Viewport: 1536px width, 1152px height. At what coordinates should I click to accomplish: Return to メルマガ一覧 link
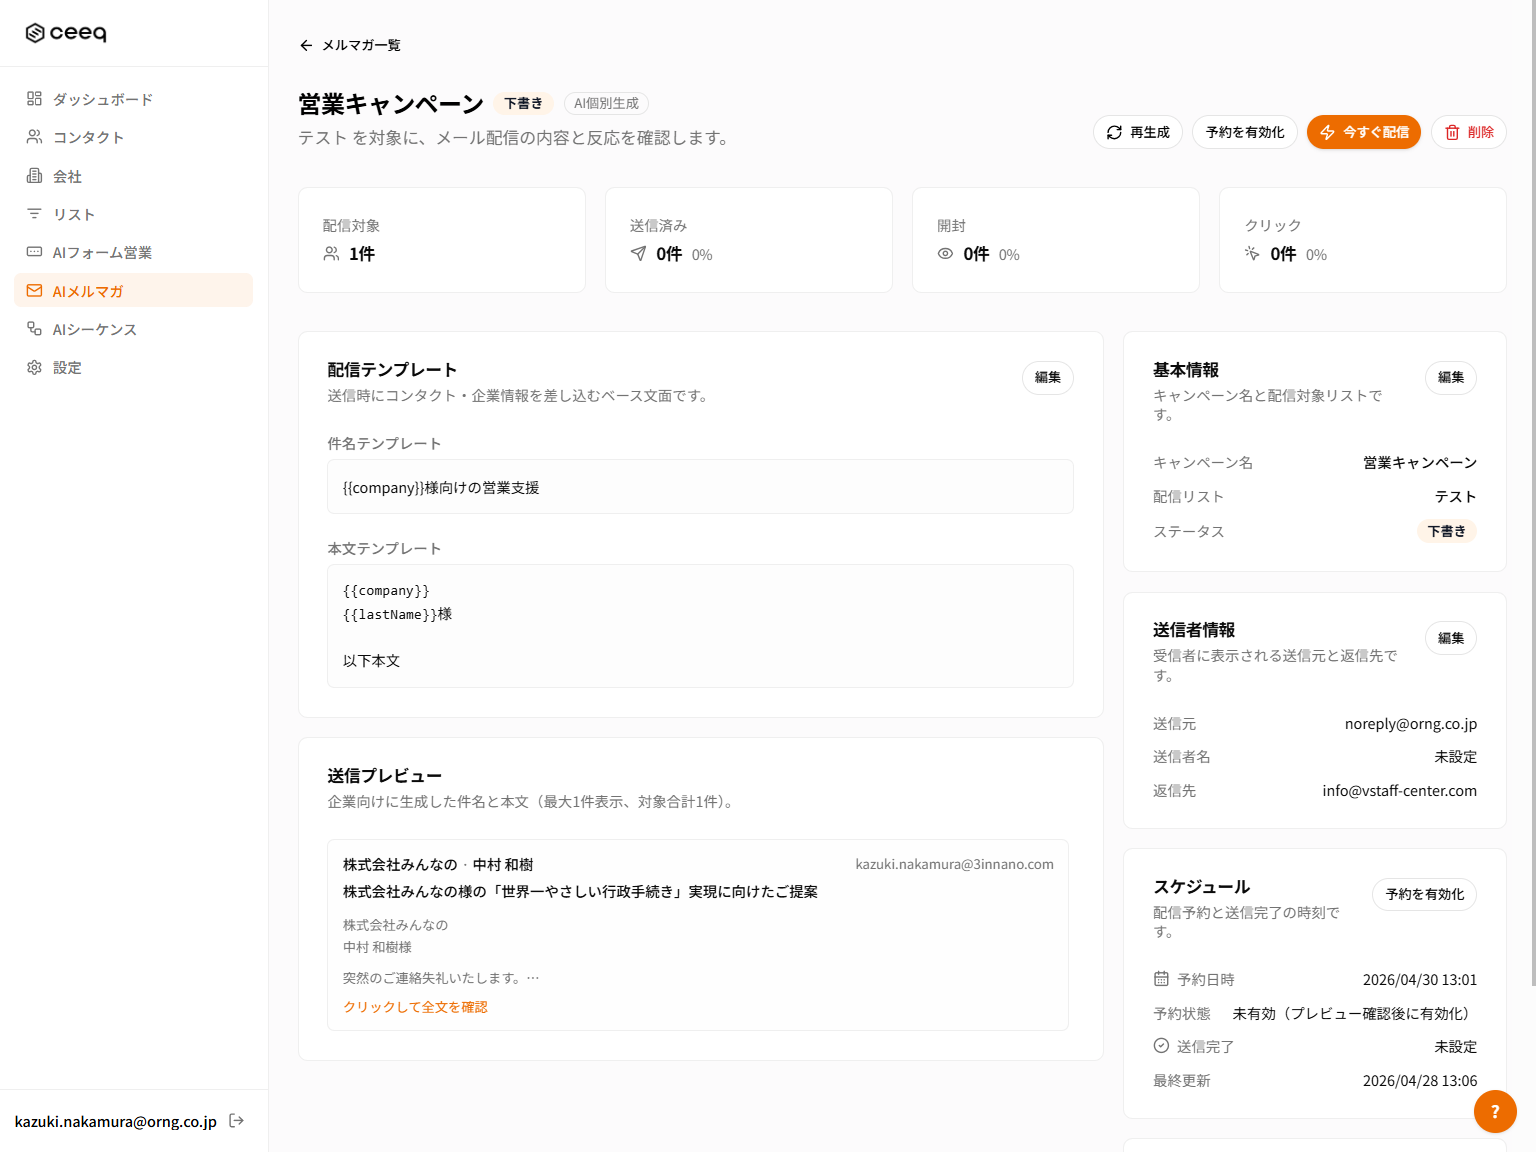click(361, 45)
